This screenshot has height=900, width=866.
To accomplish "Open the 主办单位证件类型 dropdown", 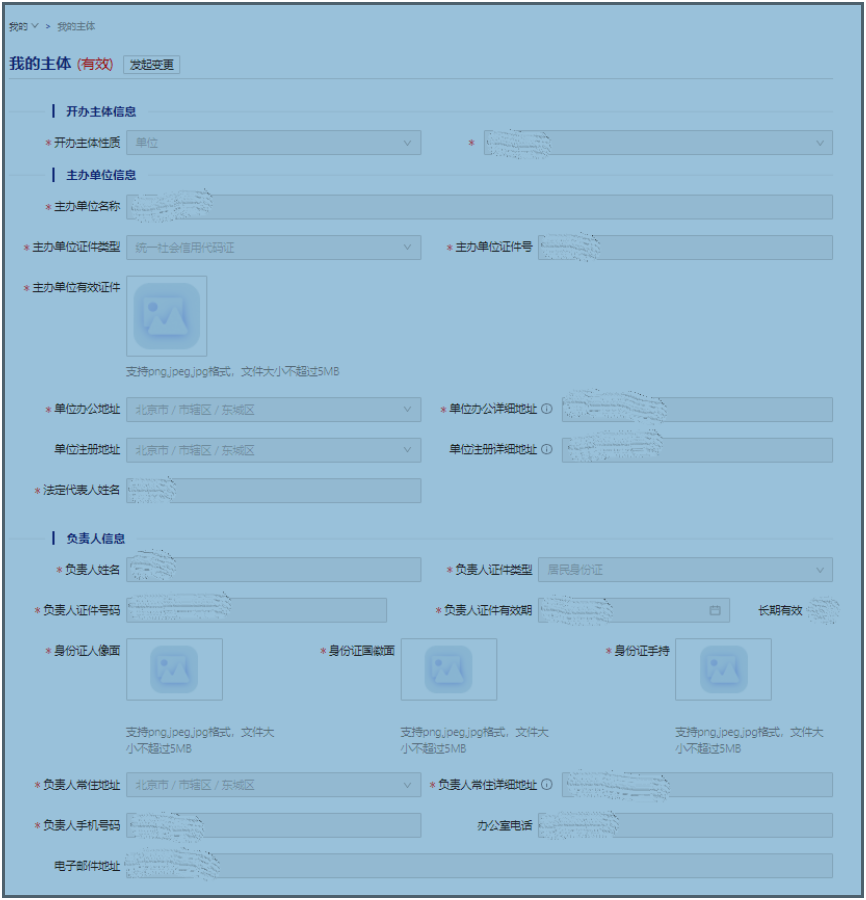I will 273,247.
